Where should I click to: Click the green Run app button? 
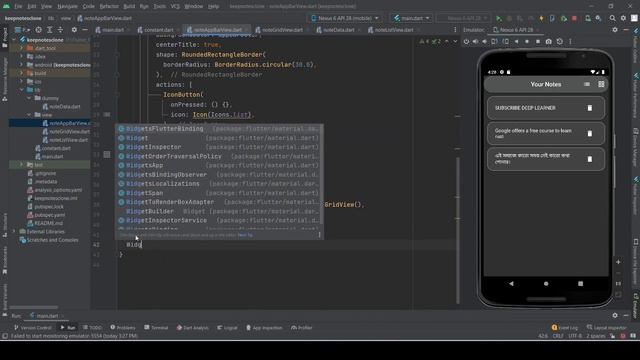point(498,18)
